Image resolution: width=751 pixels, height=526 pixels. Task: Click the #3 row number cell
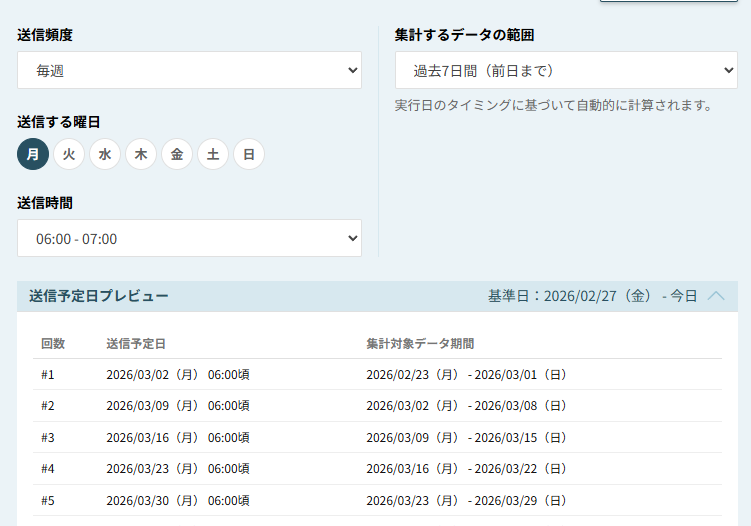tap(48, 437)
